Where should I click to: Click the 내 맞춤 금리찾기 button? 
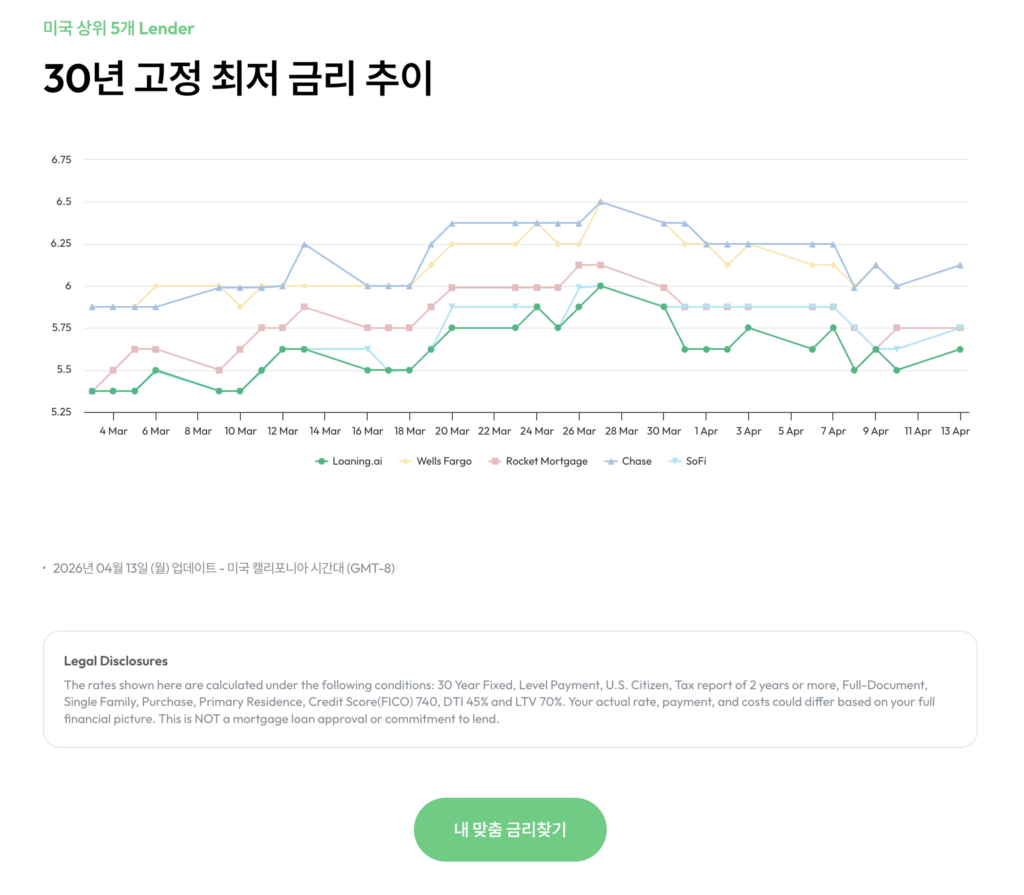click(x=510, y=829)
